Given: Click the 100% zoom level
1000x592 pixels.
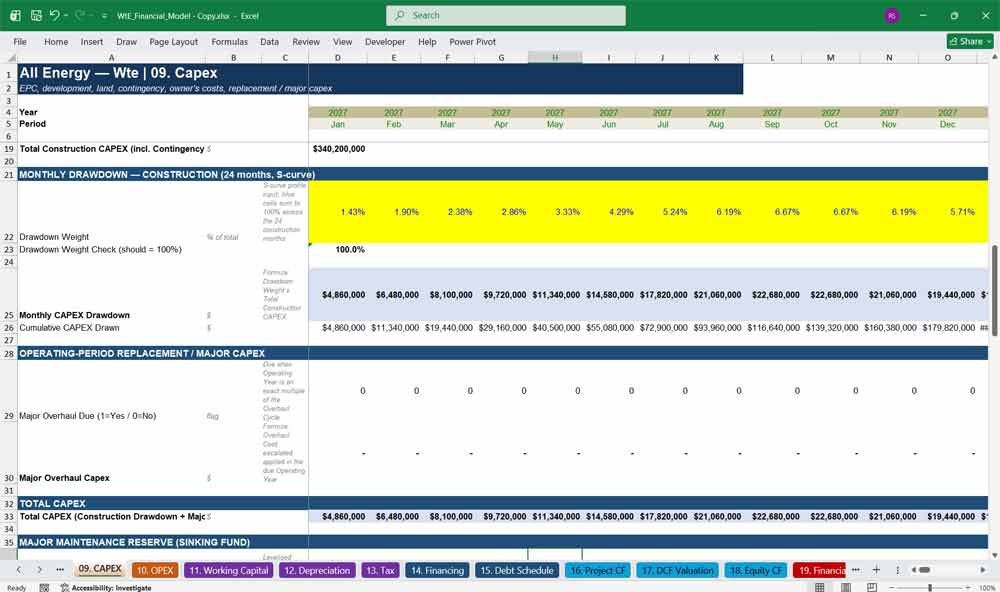Looking at the screenshot, I should [987, 588].
